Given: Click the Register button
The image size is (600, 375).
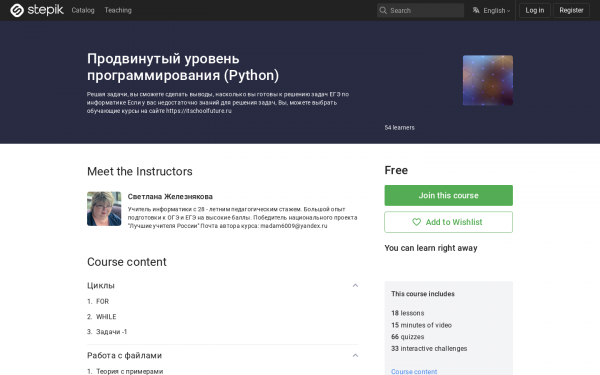Looking at the screenshot, I should (571, 10).
